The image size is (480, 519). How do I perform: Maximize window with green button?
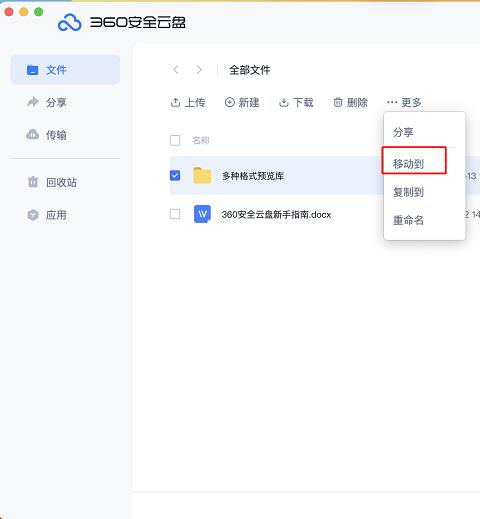pyautogui.click(x=39, y=12)
